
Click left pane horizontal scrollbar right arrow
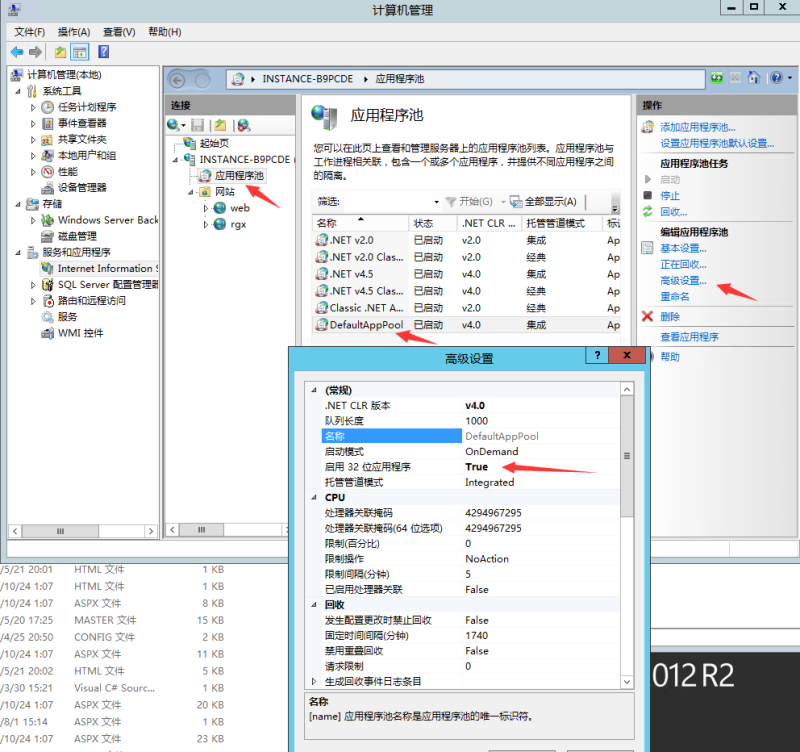[x=151, y=531]
